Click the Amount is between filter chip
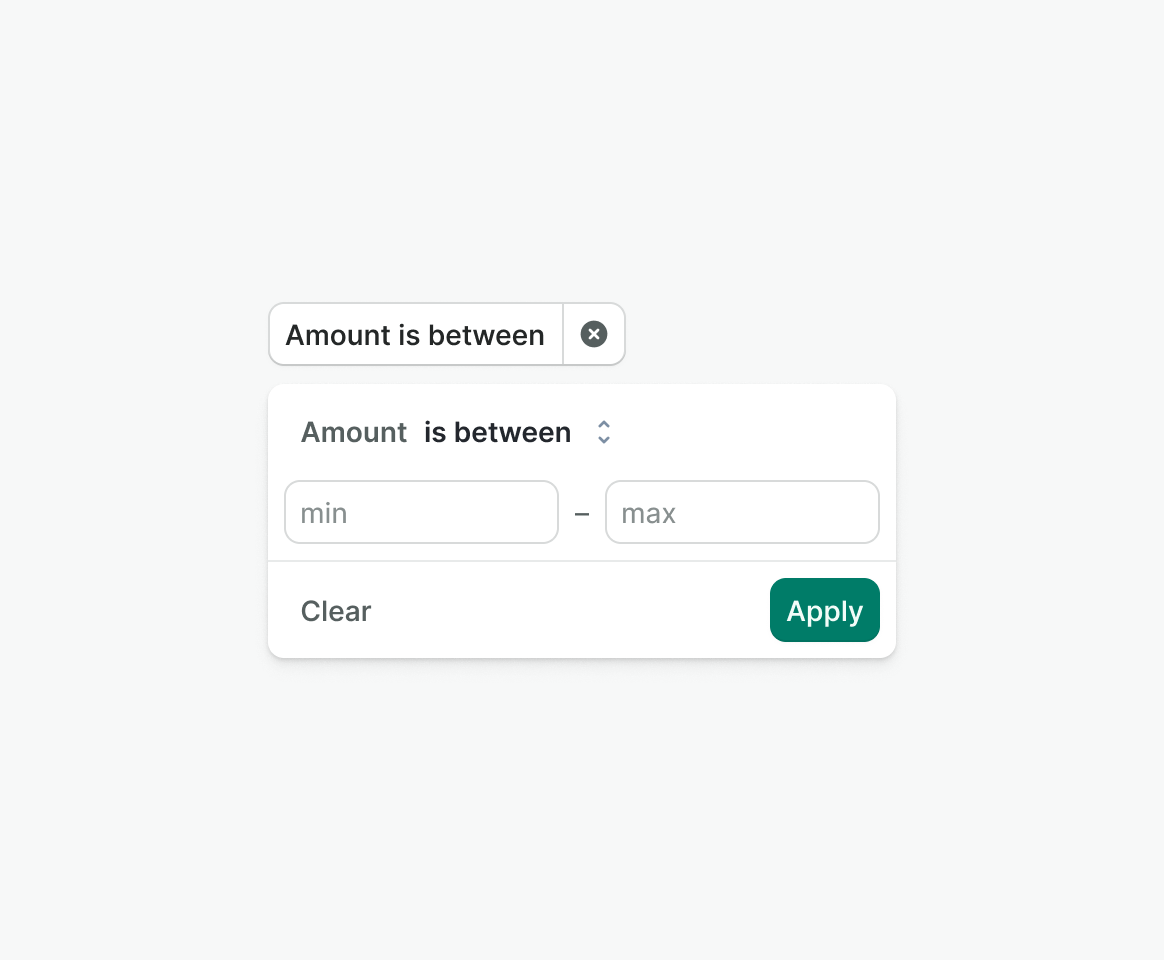The image size is (1164, 960). pyautogui.click(x=416, y=334)
